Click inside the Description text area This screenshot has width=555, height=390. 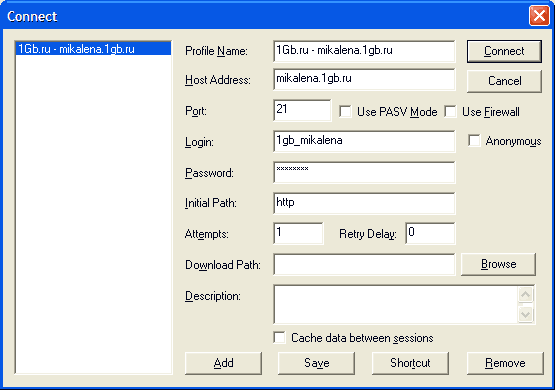[396, 304]
